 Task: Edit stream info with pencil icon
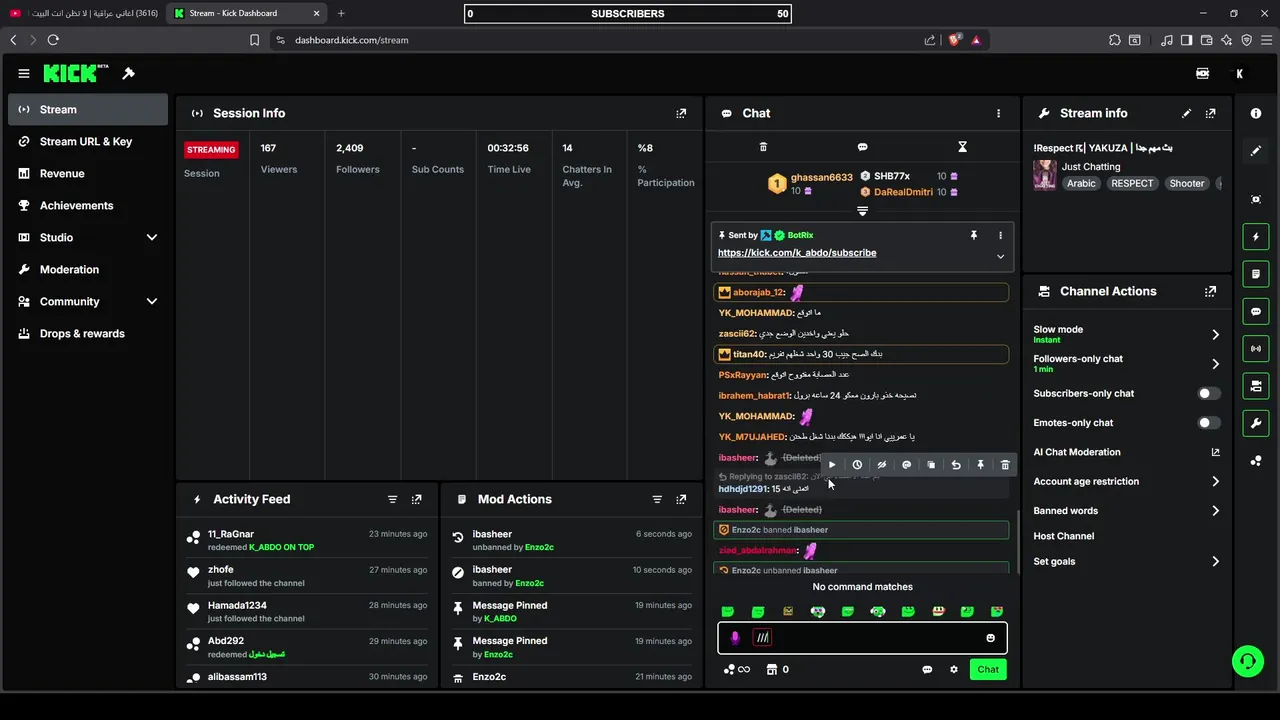[1186, 113]
